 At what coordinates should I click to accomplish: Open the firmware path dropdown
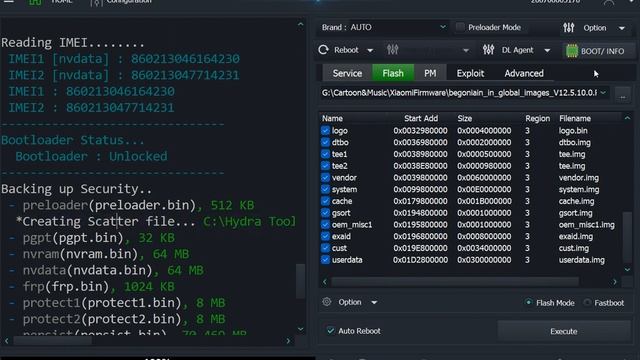coord(603,93)
